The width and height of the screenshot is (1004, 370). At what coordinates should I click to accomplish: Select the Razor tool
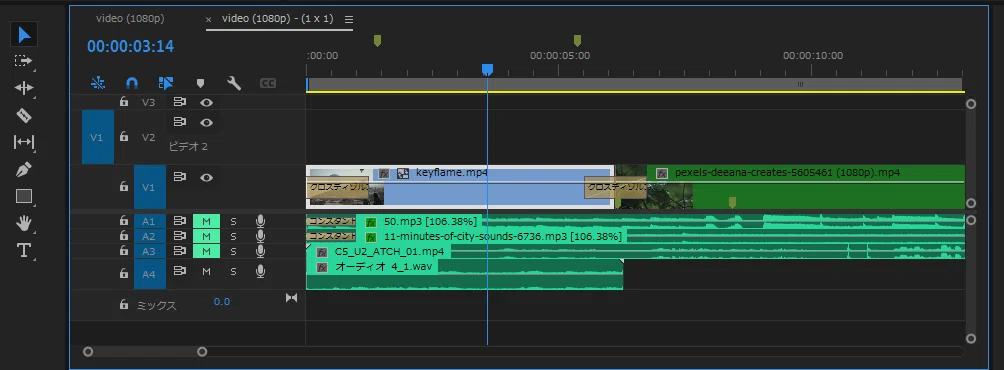click(24, 115)
